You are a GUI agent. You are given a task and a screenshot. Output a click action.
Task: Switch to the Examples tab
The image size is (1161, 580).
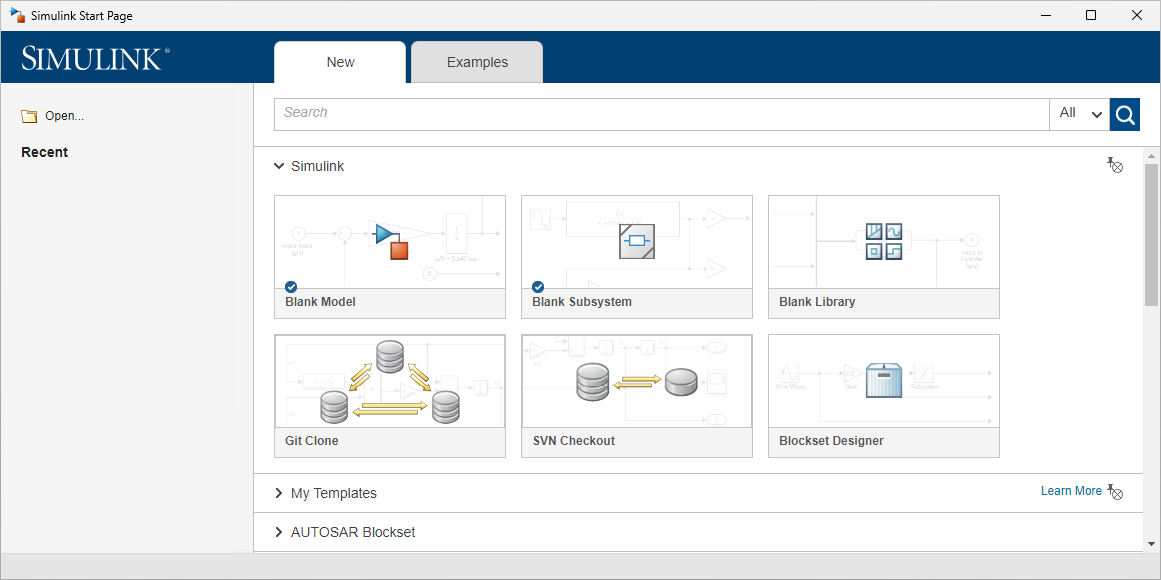pos(477,62)
